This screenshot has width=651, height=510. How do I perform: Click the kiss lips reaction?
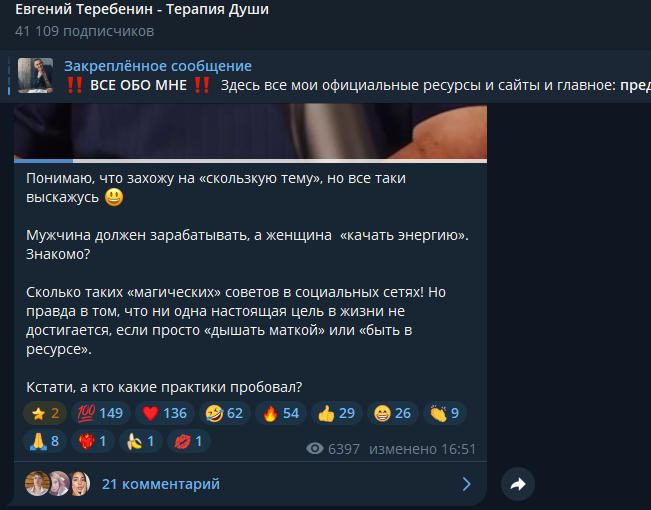189,441
